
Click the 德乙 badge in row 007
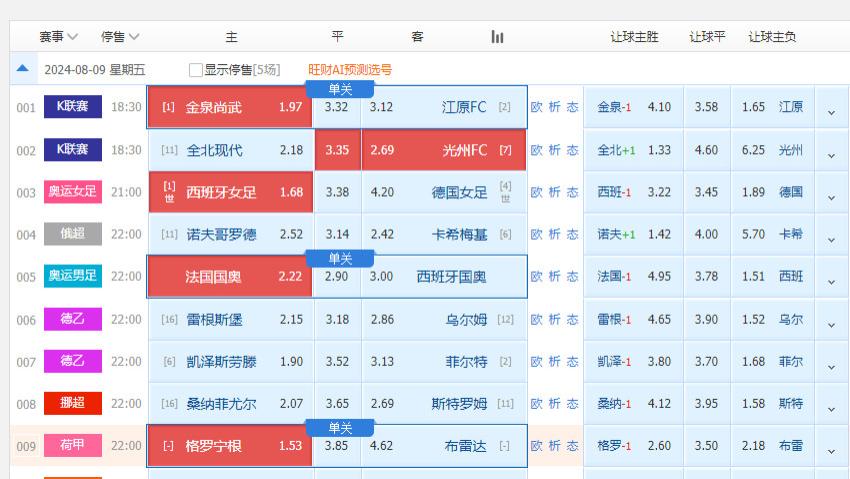[x=73, y=361]
